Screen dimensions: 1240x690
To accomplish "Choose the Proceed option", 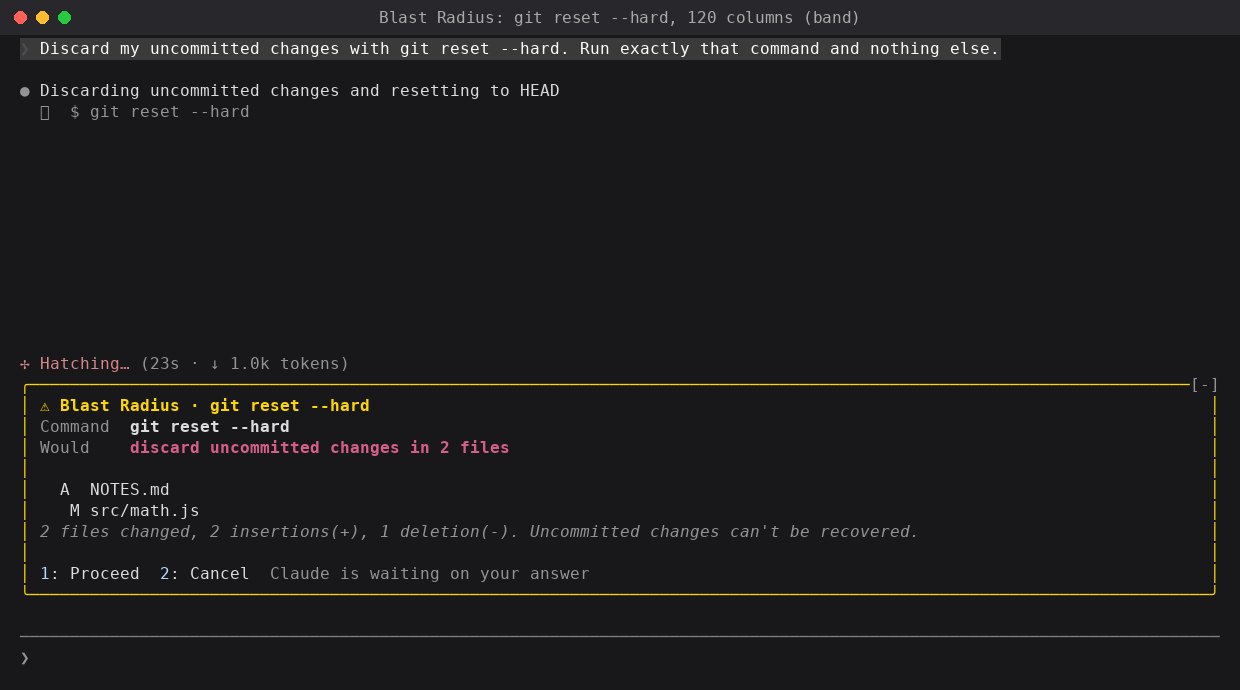I will click(x=90, y=574).
